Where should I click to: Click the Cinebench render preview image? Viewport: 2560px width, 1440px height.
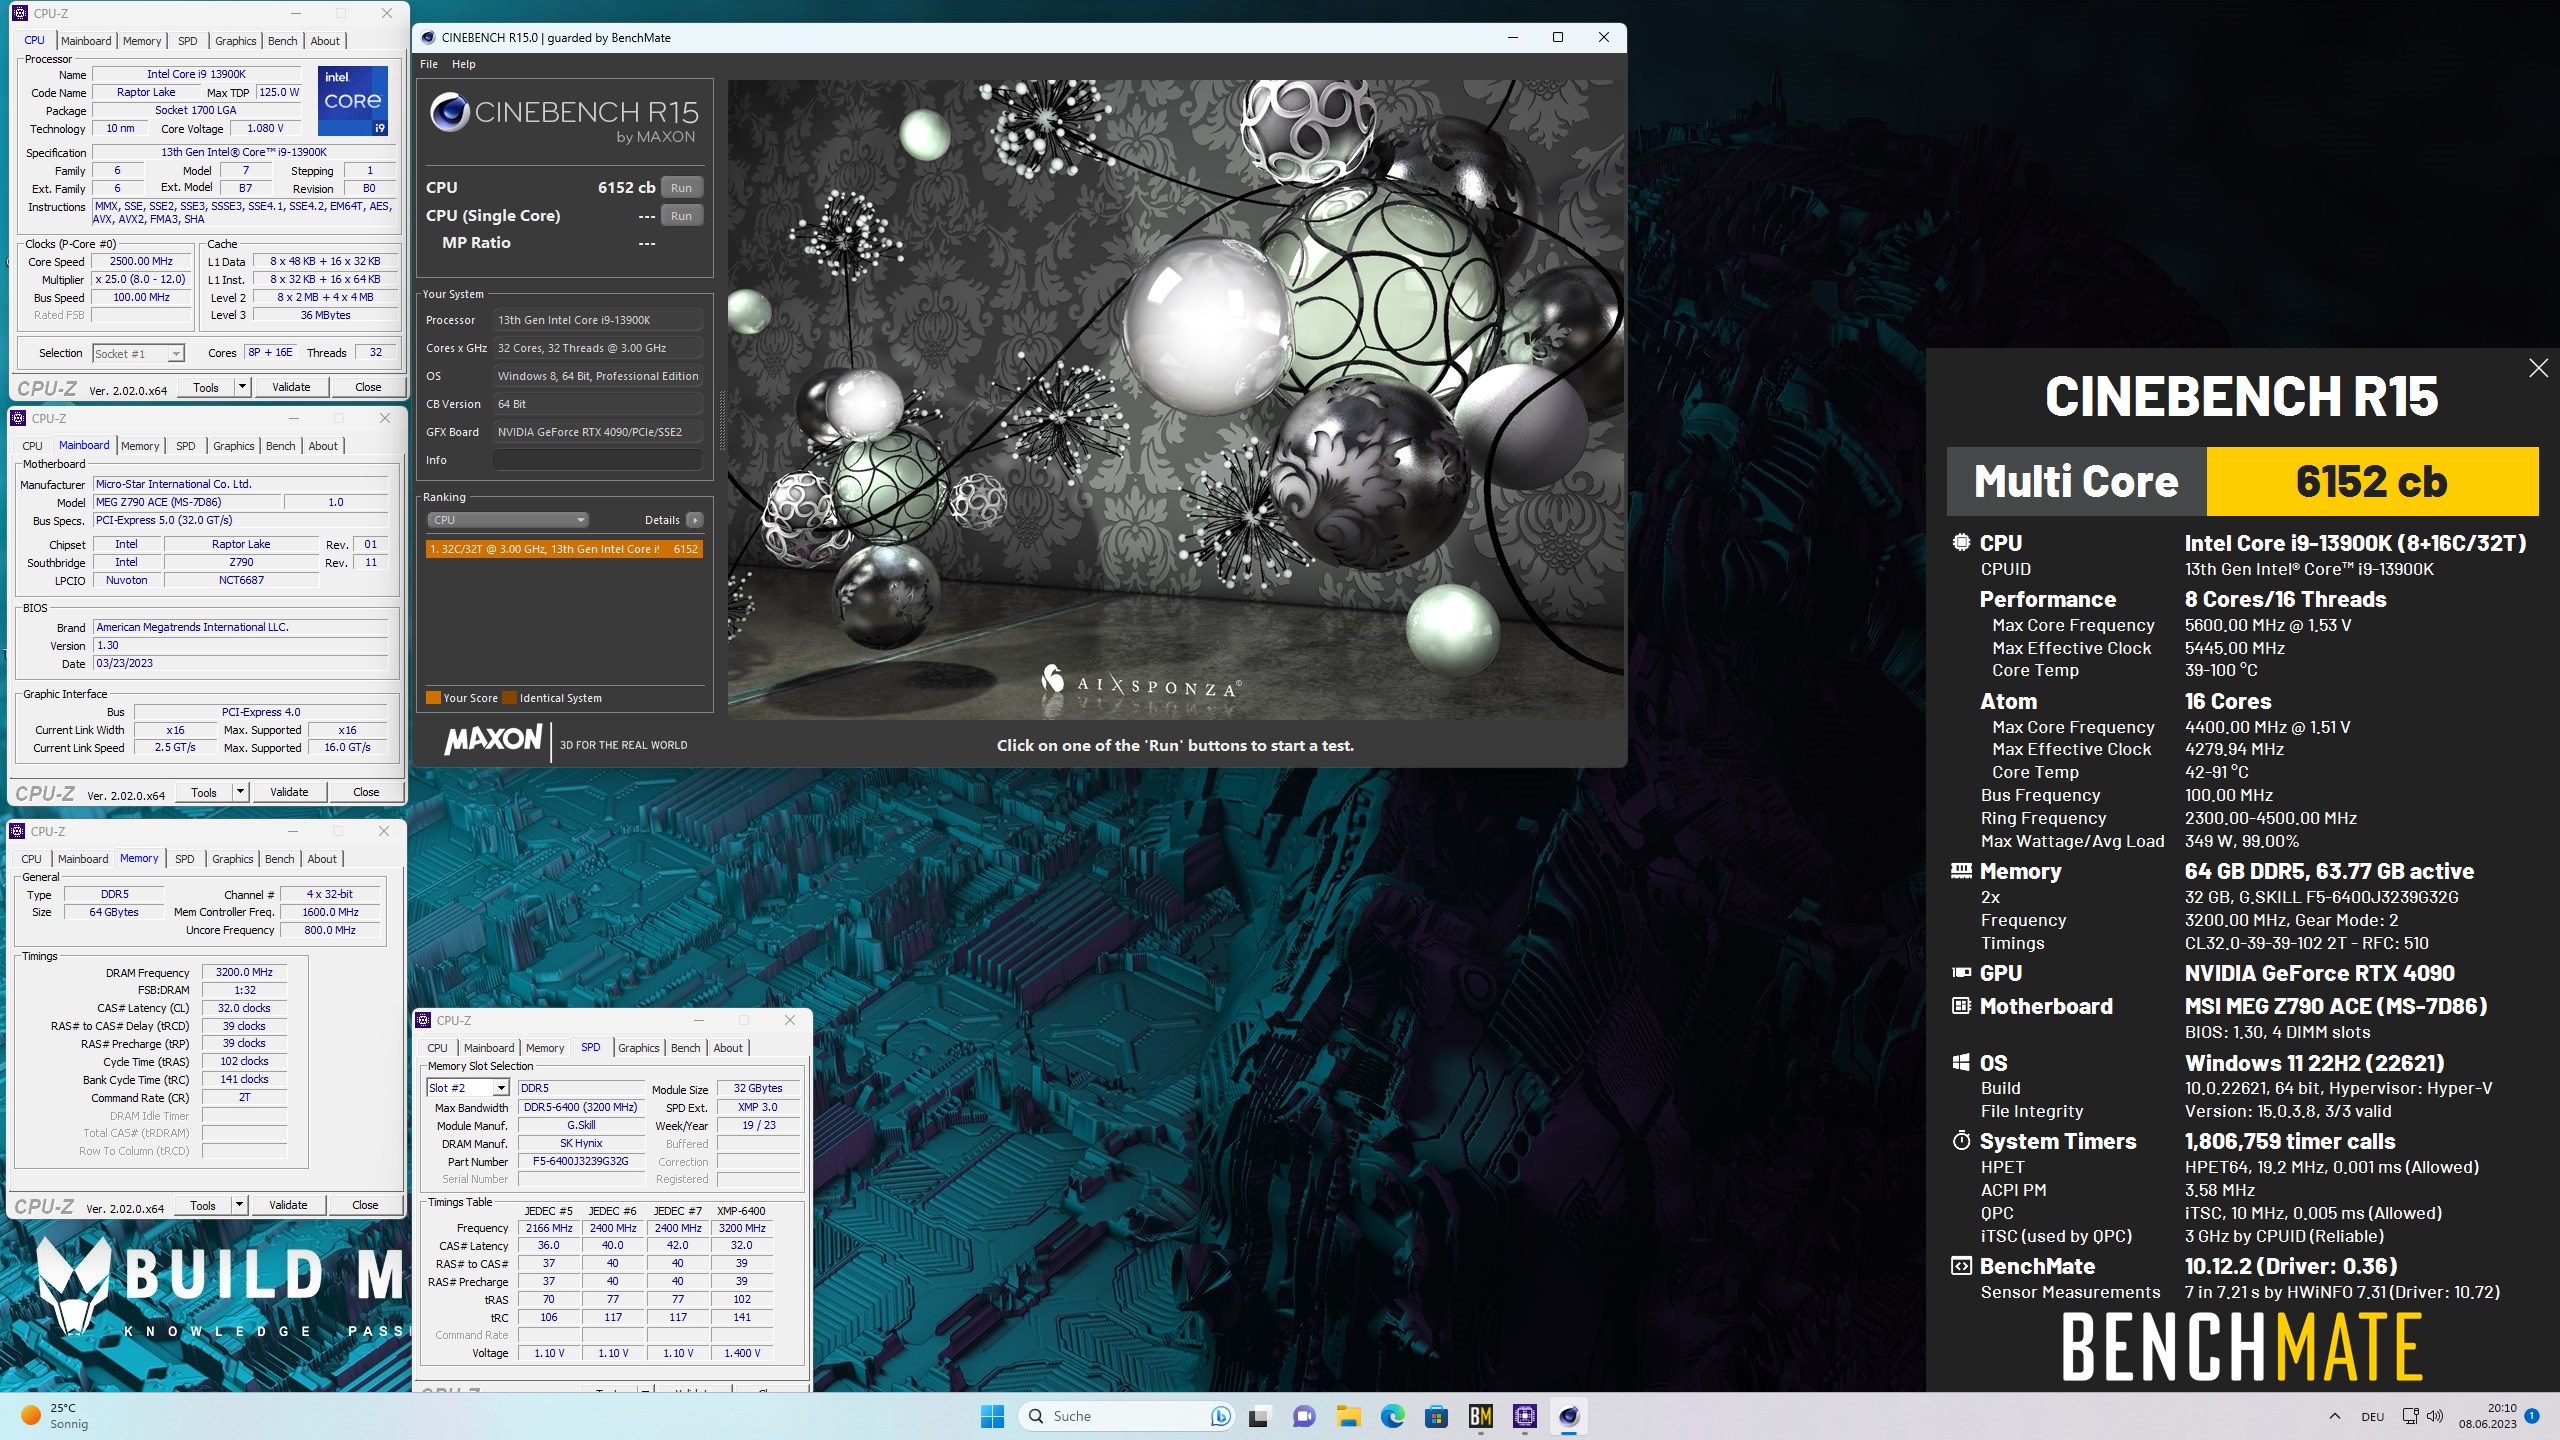1175,400
